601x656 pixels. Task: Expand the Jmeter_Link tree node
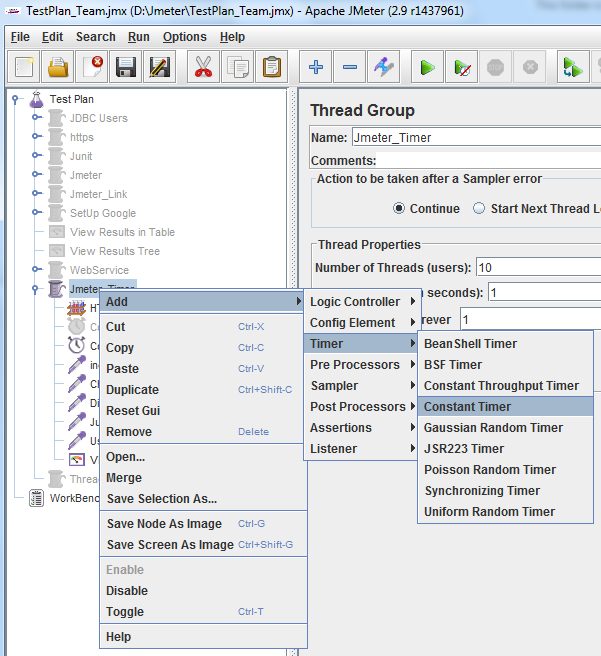click(x=36, y=193)
